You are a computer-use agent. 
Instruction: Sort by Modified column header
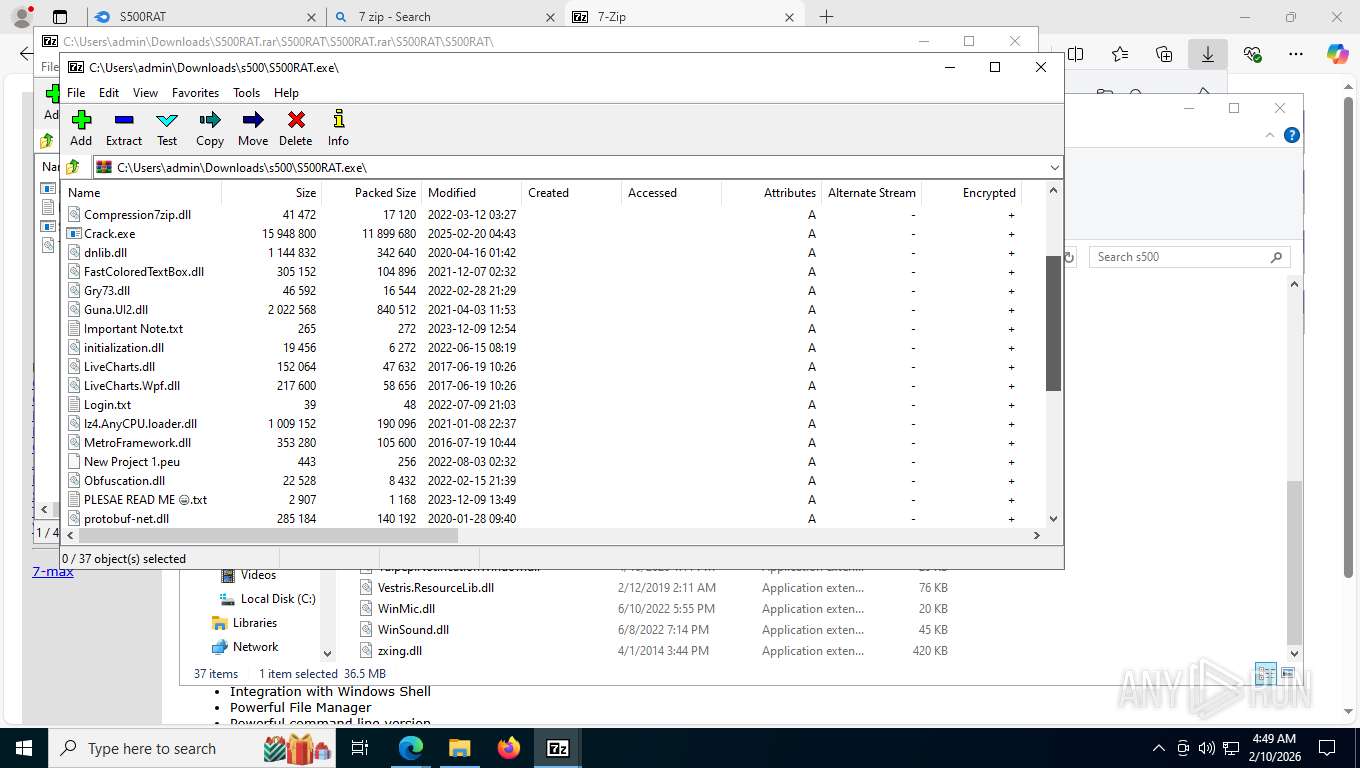point(471,193)
